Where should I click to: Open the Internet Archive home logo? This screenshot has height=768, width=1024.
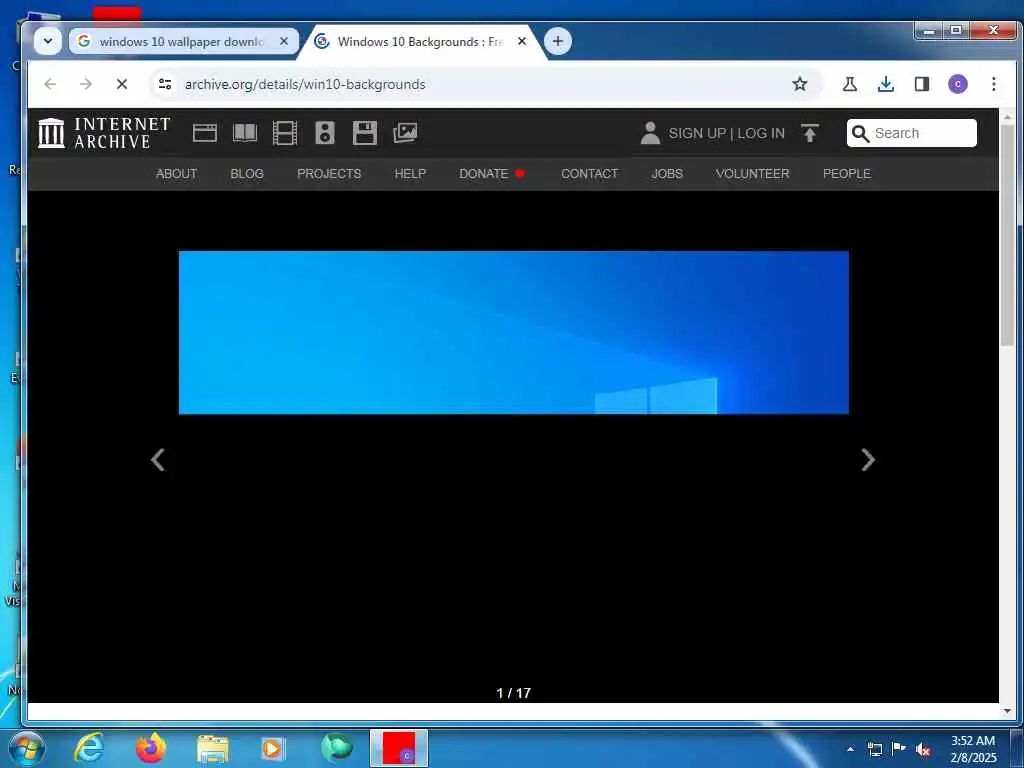tap(104, 133)
